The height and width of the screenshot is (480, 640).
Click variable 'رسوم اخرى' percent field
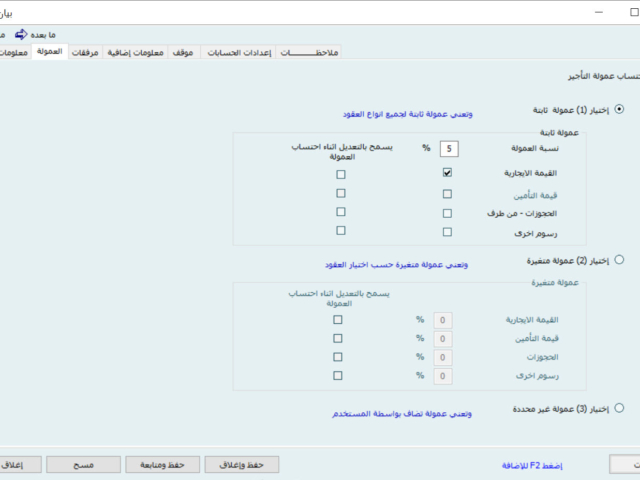coord(442,376)
